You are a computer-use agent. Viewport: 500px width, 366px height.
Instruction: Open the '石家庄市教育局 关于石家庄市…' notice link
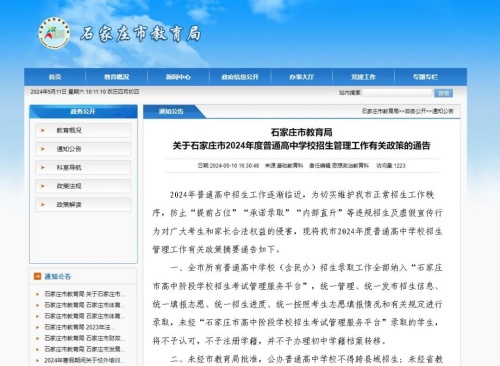(x=85, y=294)
